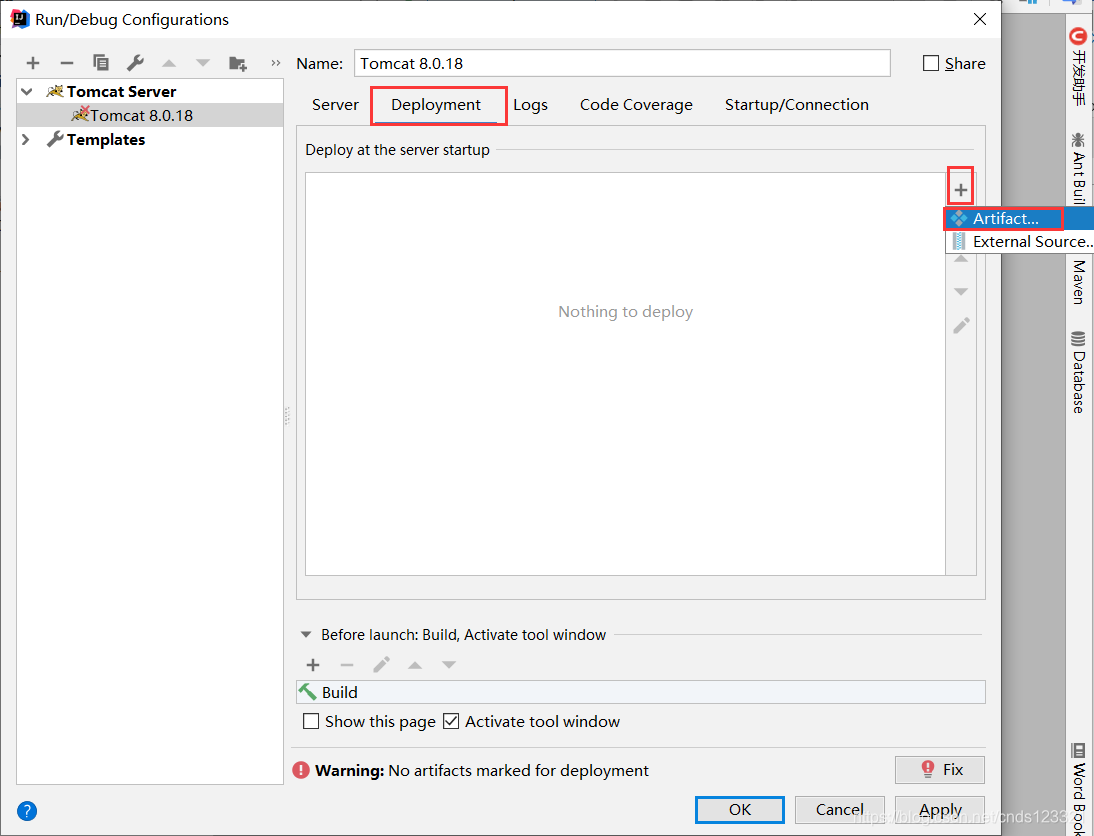Open help with question mark icon
This screenshot has height=836, width=1094.
click(27, 811)
